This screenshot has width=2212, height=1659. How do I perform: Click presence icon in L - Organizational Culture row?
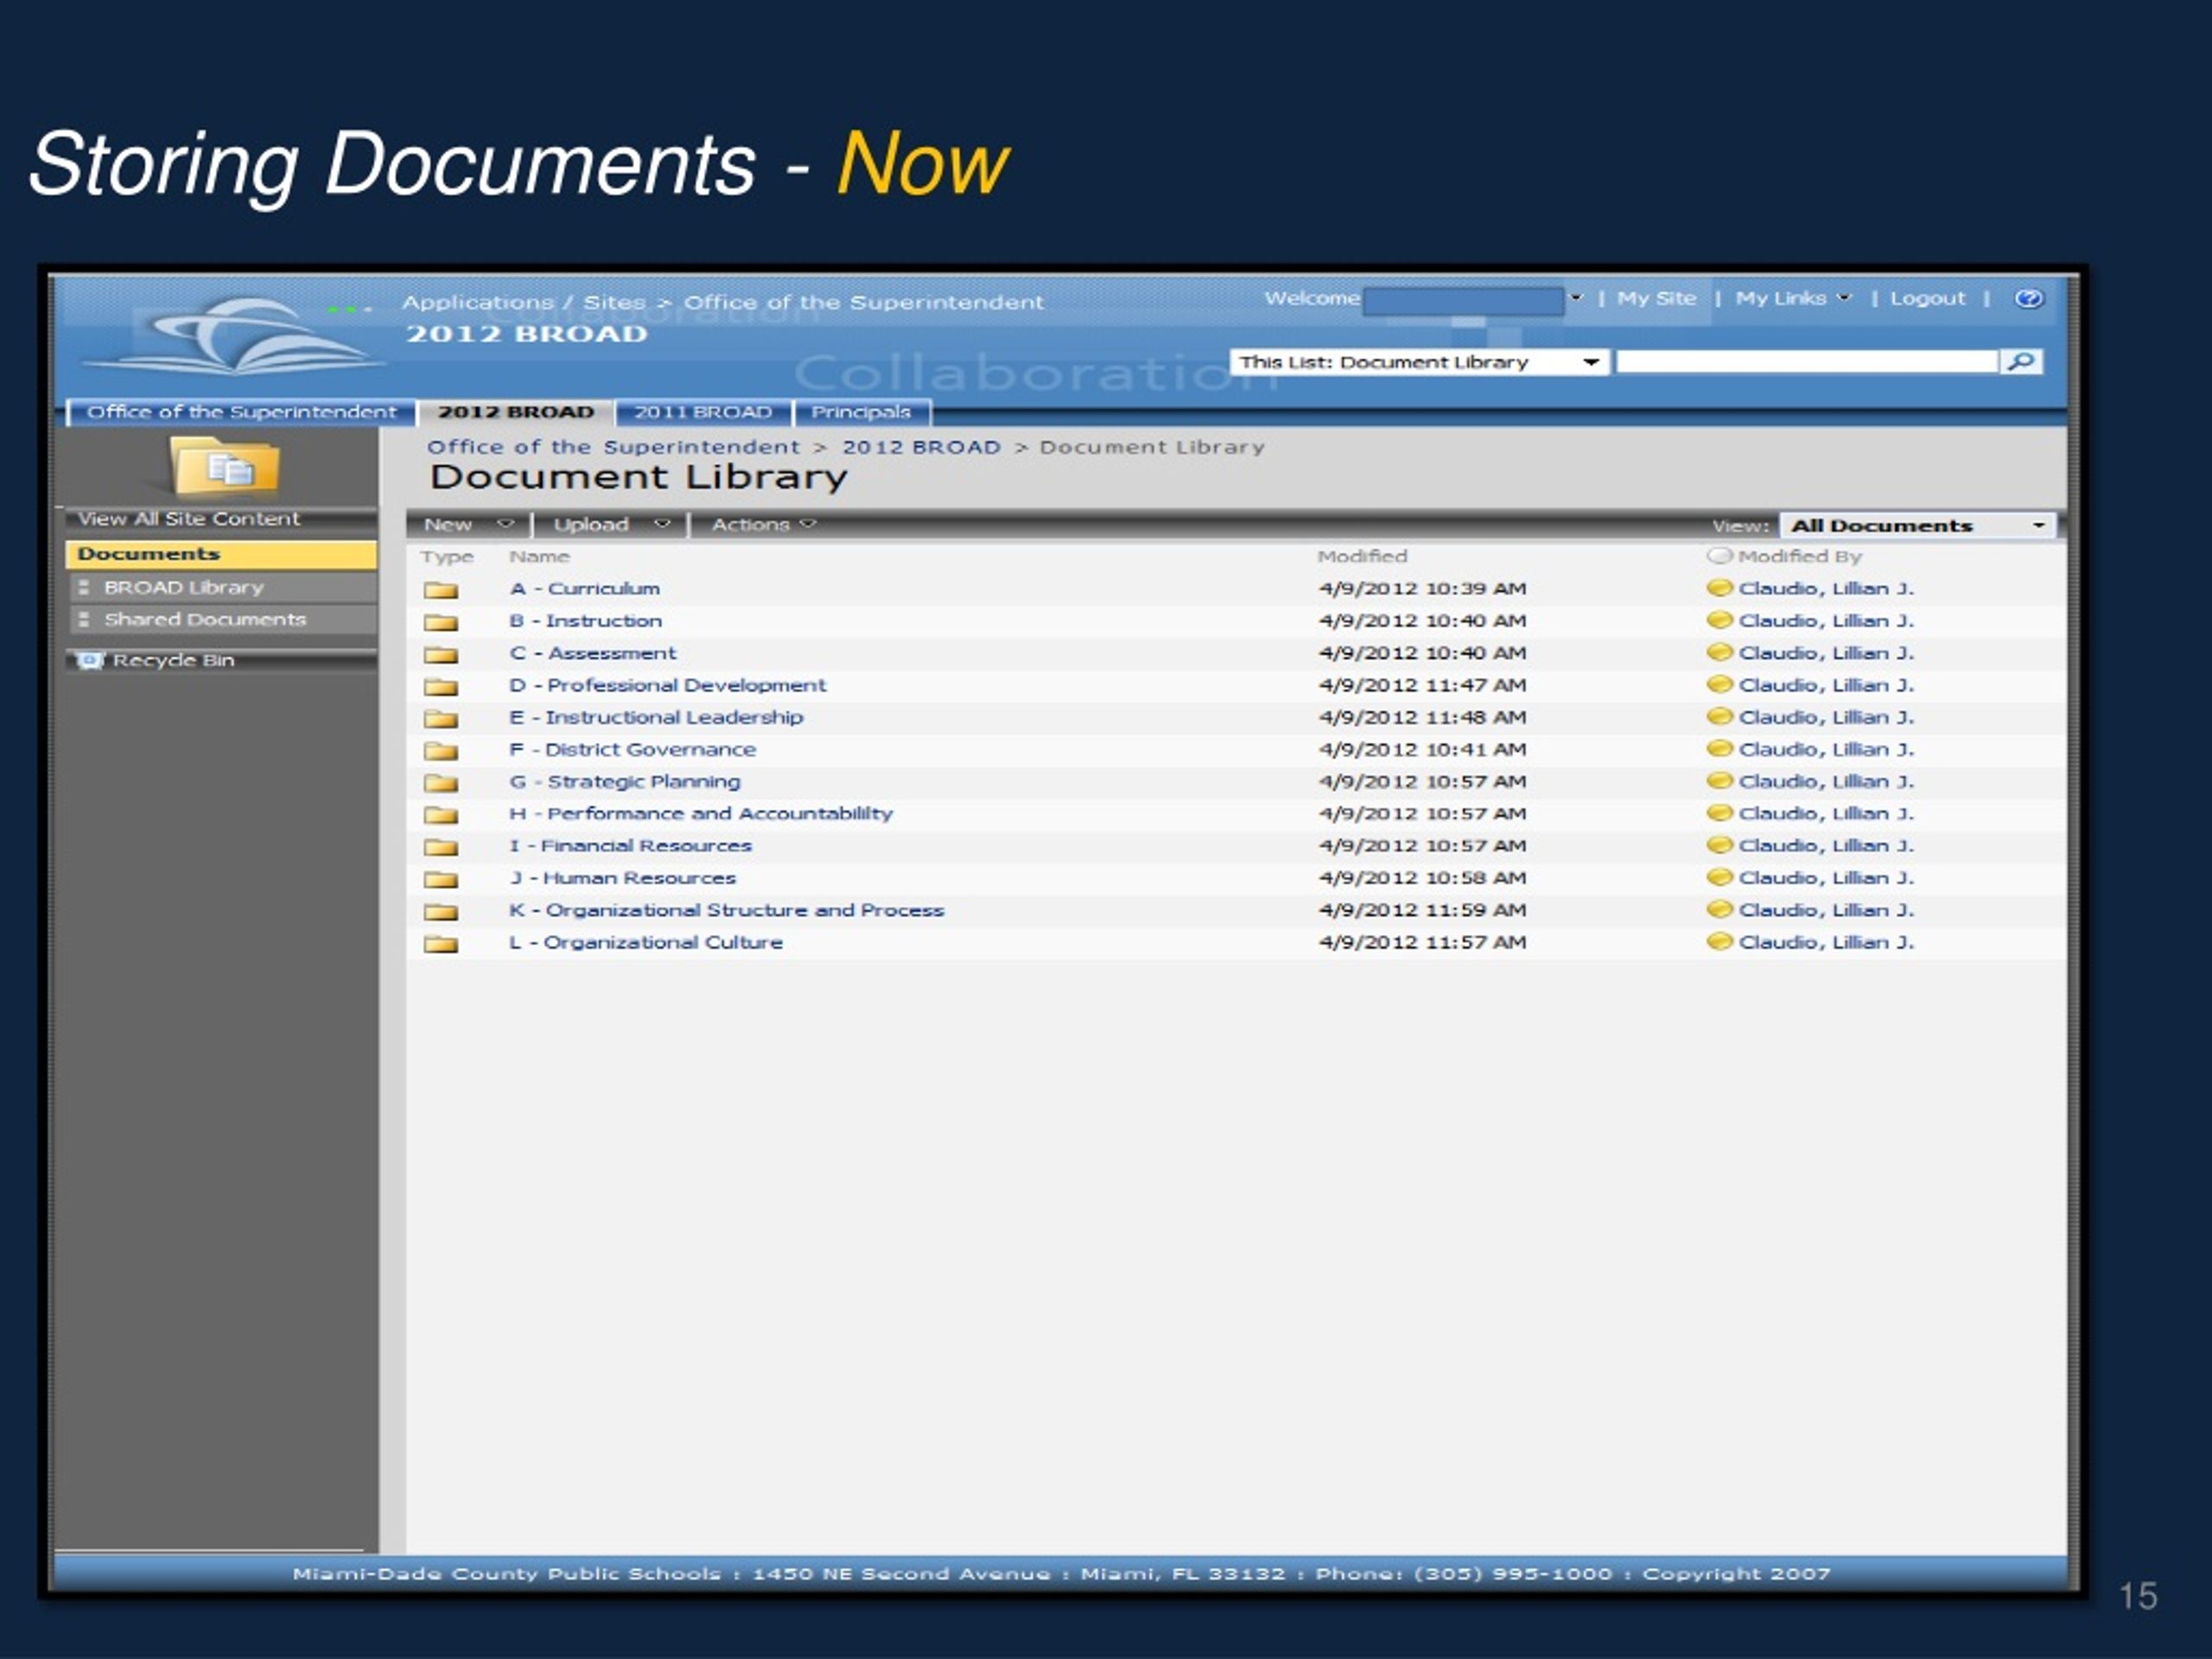1719,941
